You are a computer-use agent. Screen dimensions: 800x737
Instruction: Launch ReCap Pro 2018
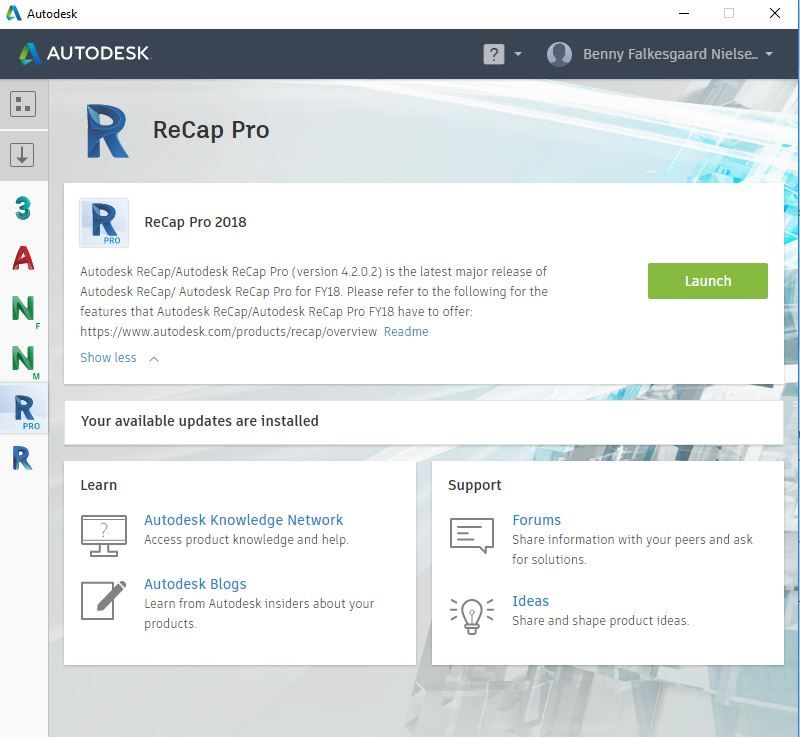coord(708,281)
